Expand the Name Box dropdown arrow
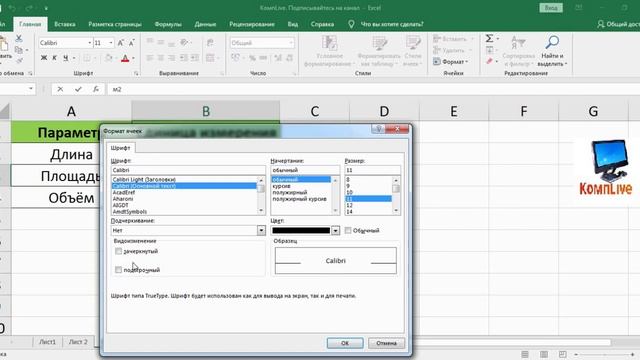The width and height of the screenshot is (640, 360). (x=31, y=89)
